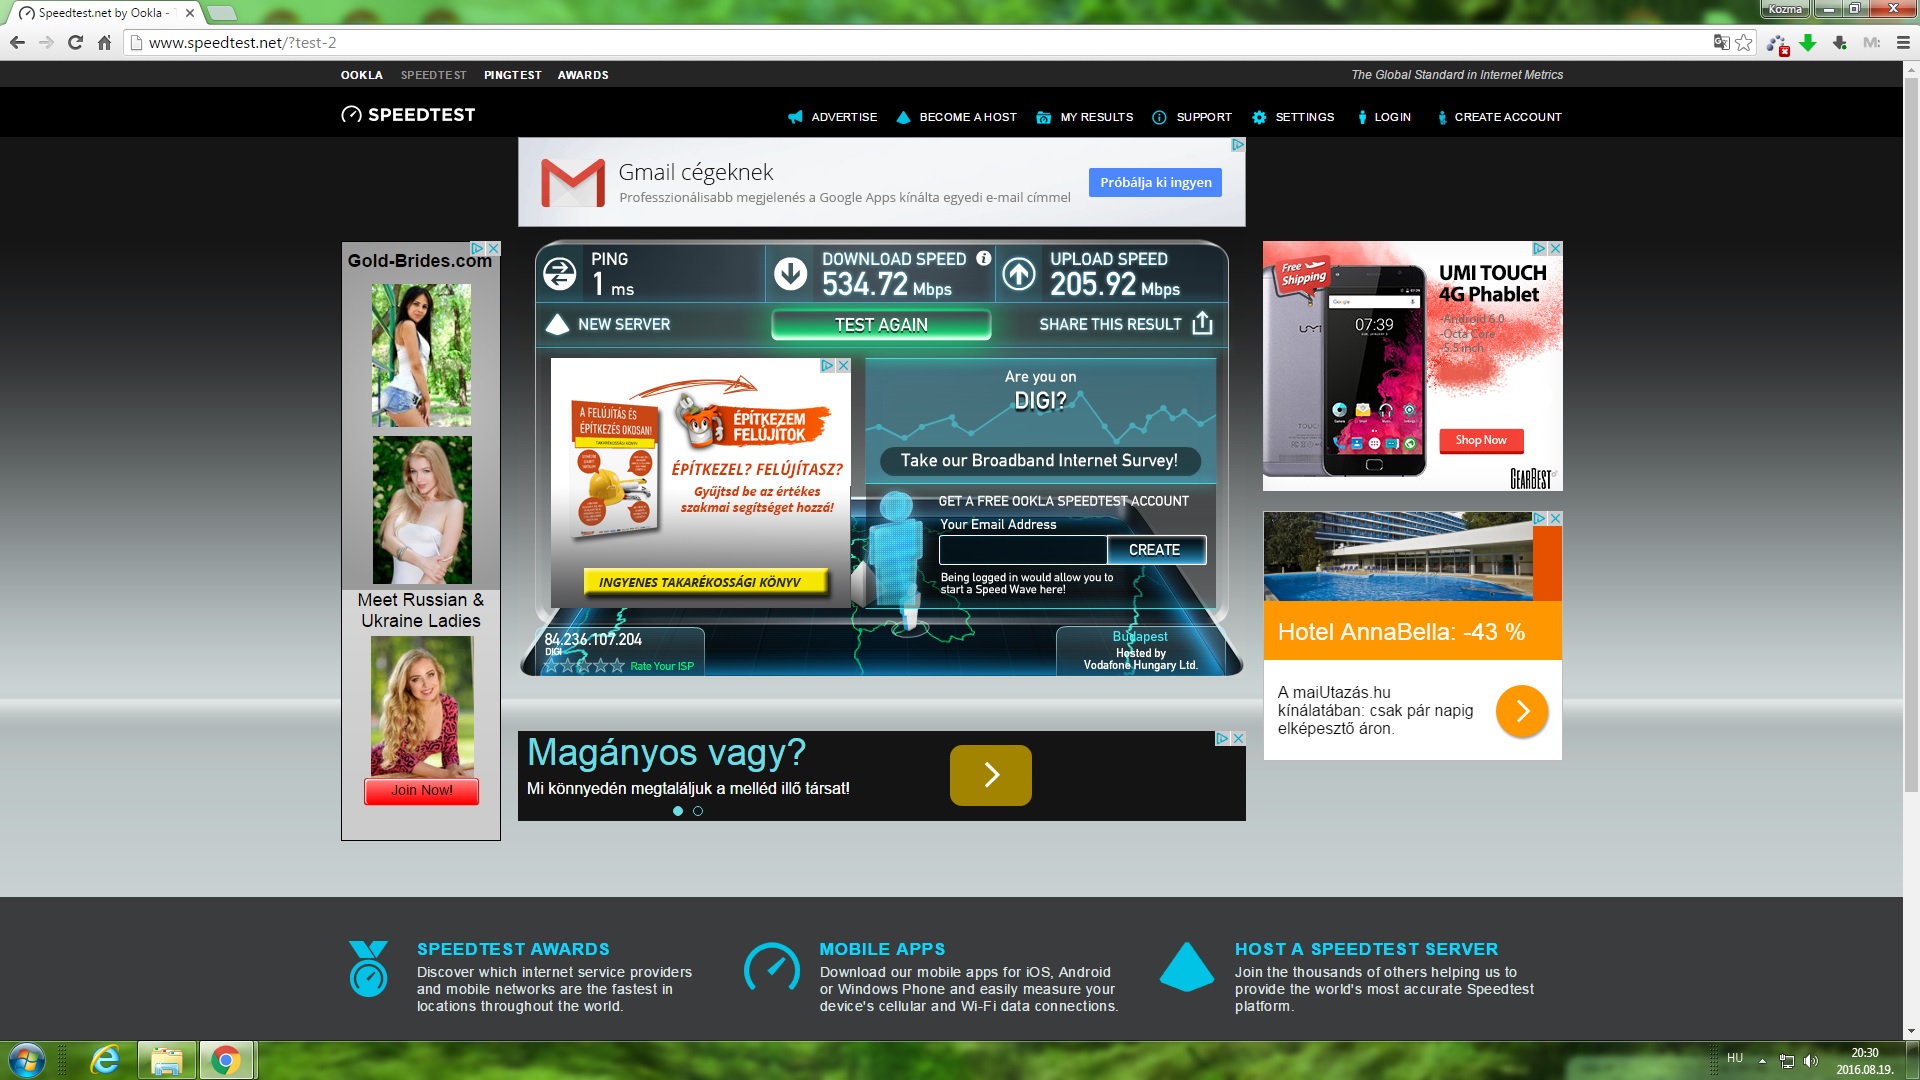This screenshot has width=1920, height=1080.
Task: Click the Rate Your ISP link
Action: click(x=661, y=666)
